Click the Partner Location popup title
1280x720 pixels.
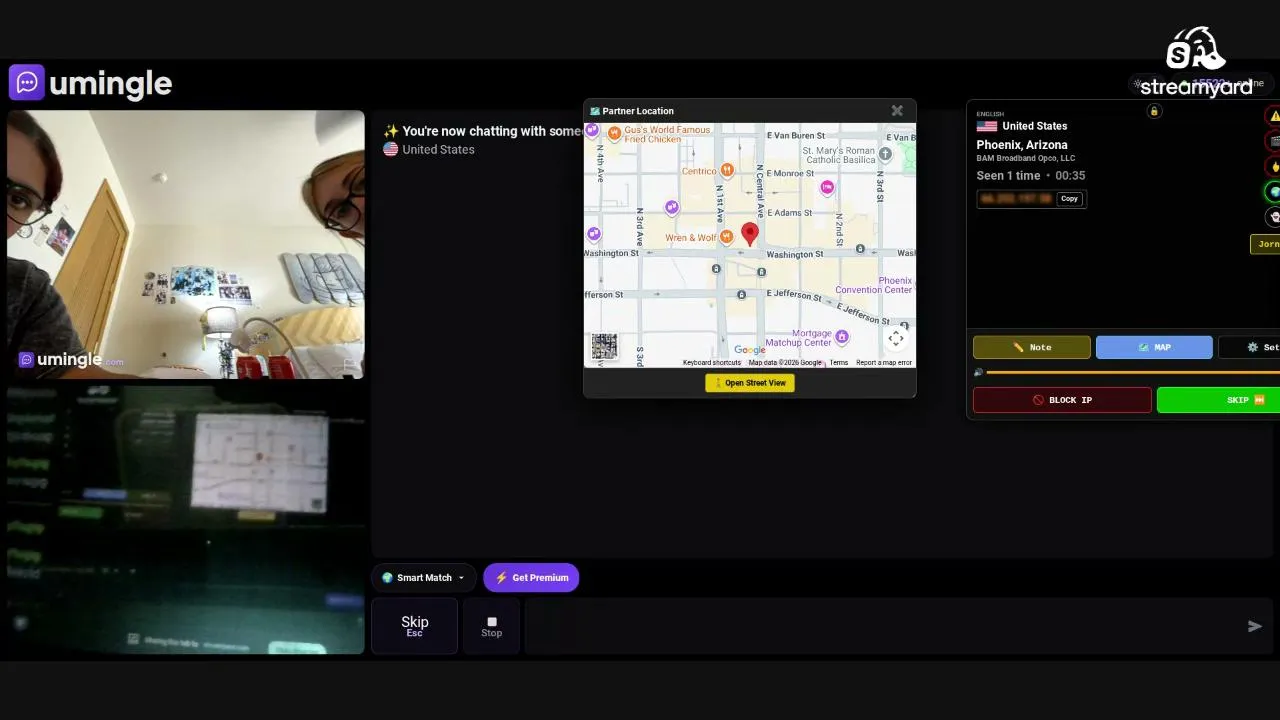[638, 111]
